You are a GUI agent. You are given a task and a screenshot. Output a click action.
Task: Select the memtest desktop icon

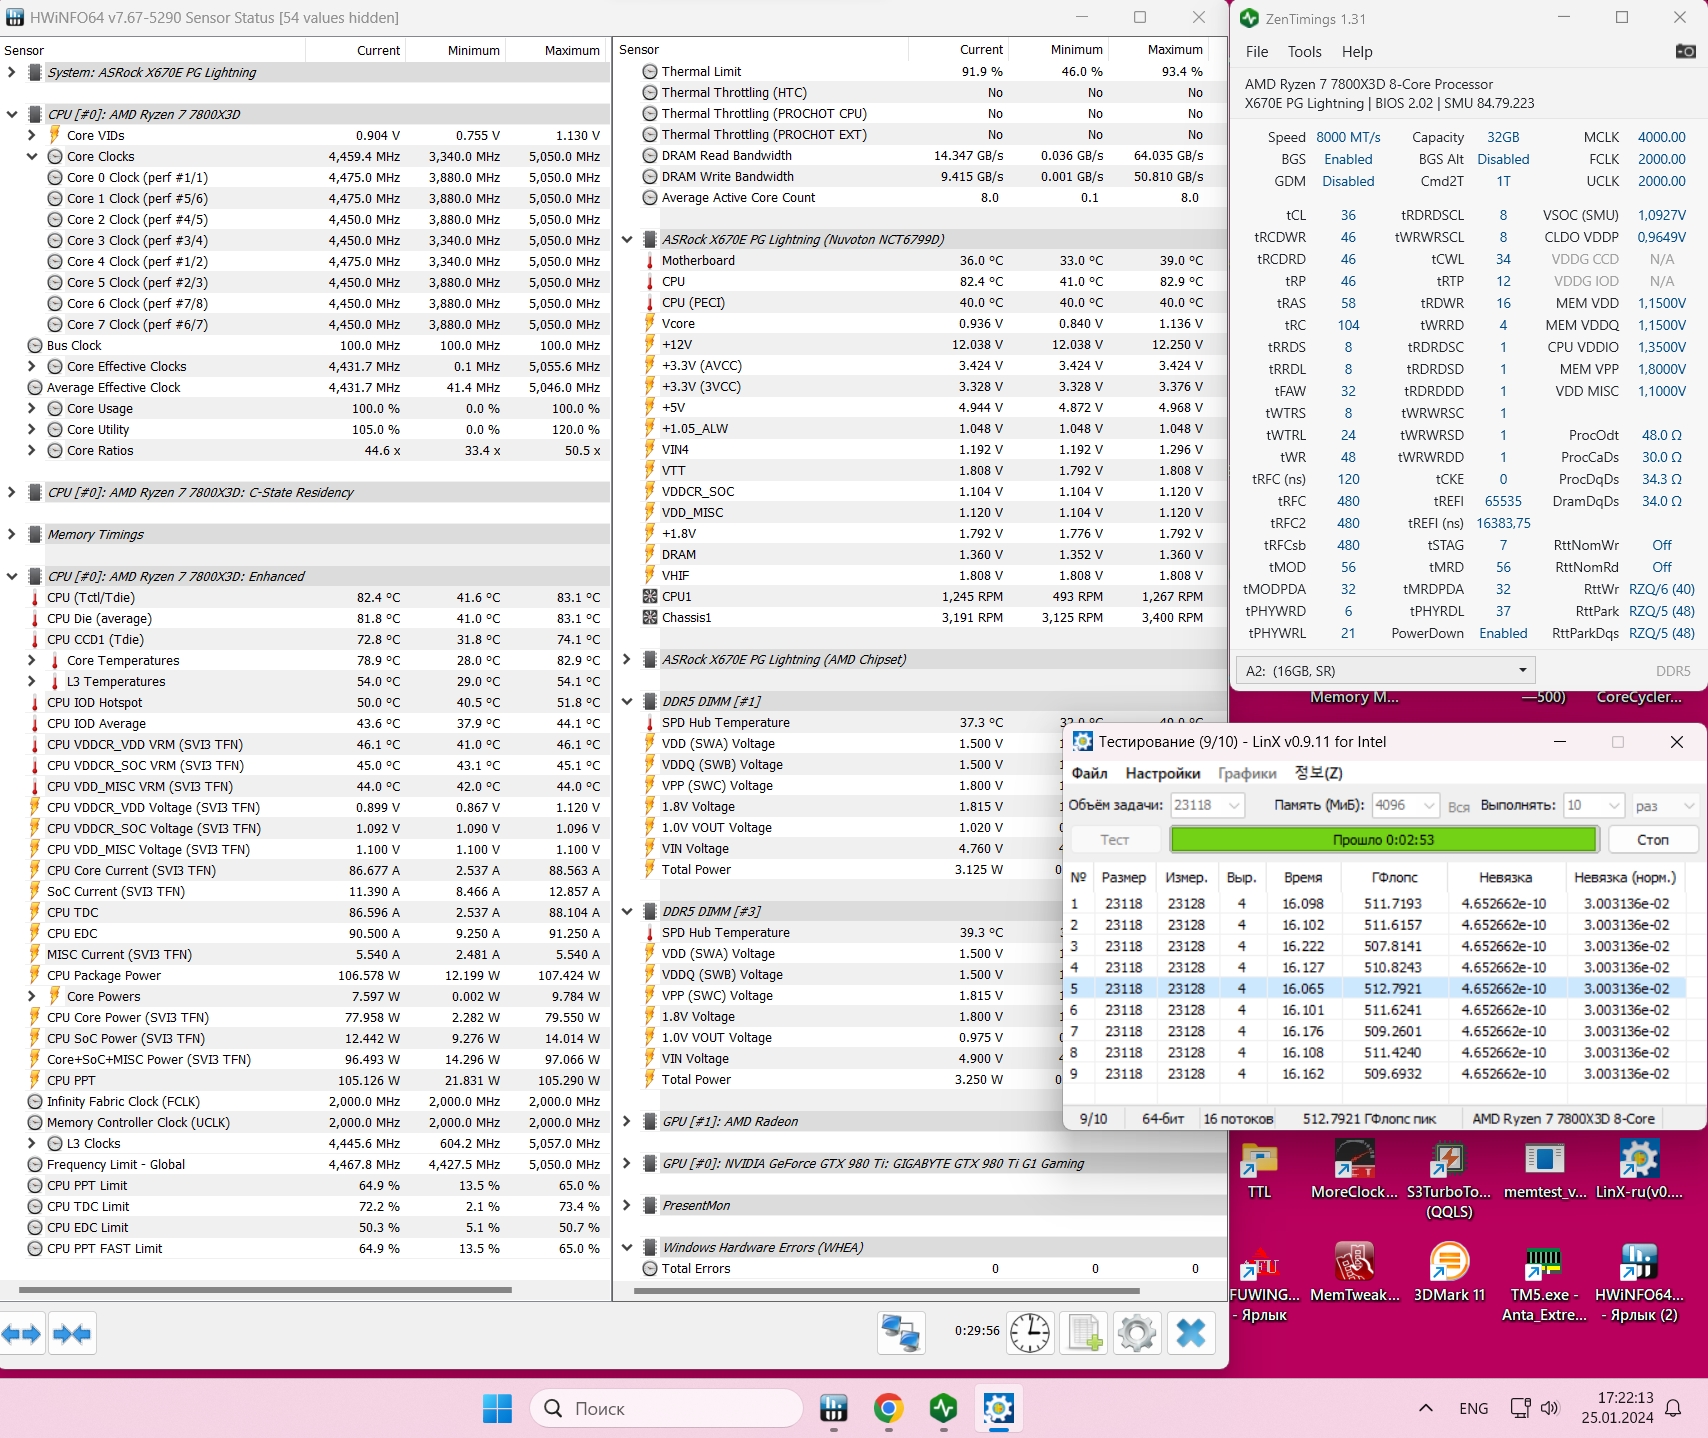pyautogui.click(x=1544, y=1170)
